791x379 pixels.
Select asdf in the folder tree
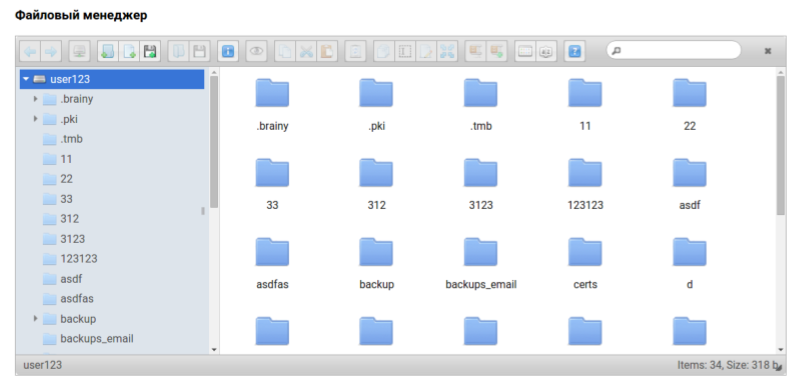click(x=71, y=279)
